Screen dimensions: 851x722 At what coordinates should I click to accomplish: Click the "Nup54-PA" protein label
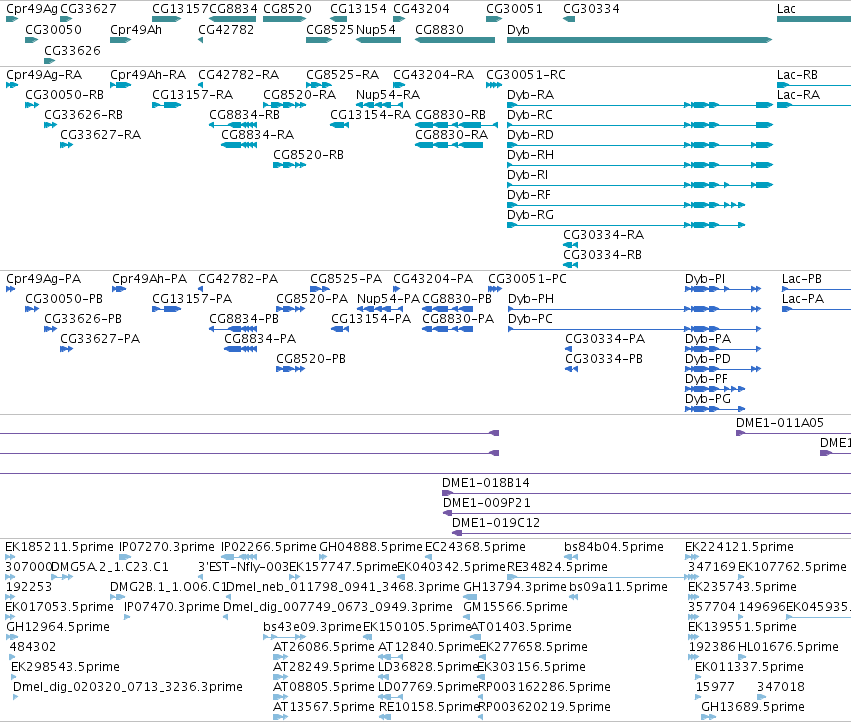point(389,299)
